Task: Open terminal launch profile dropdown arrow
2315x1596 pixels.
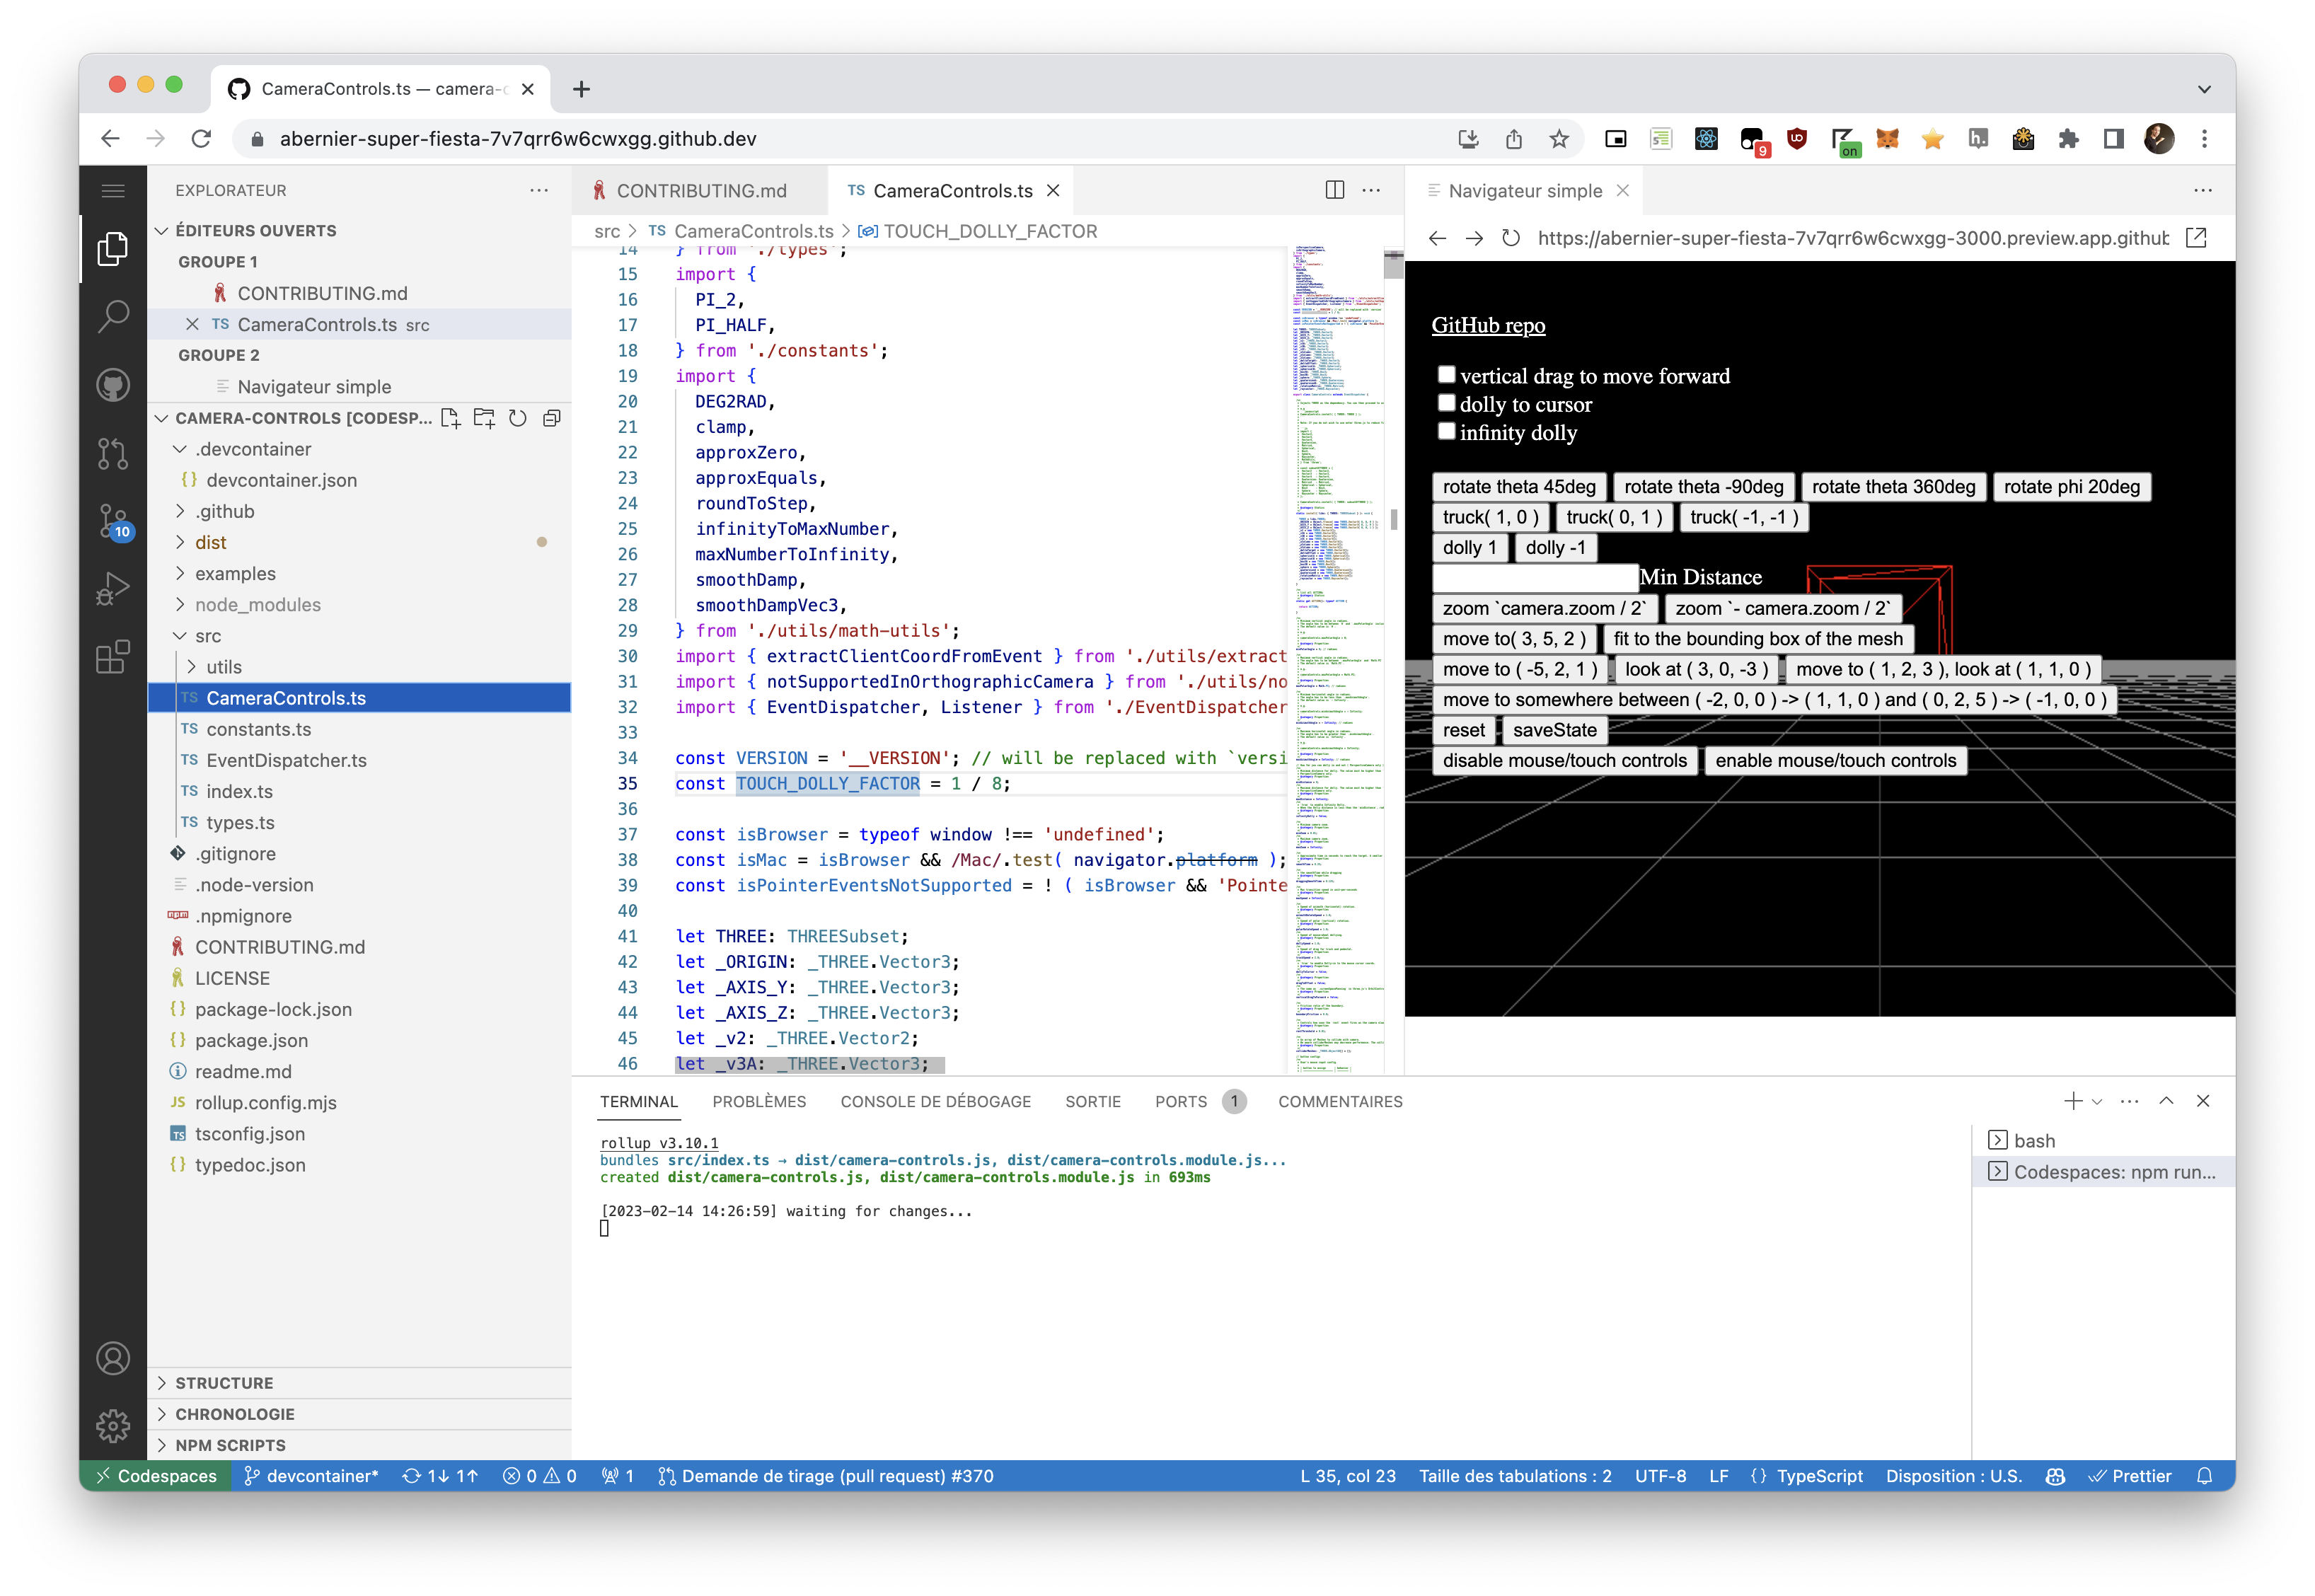Action: click(x=2098, y=1101)
